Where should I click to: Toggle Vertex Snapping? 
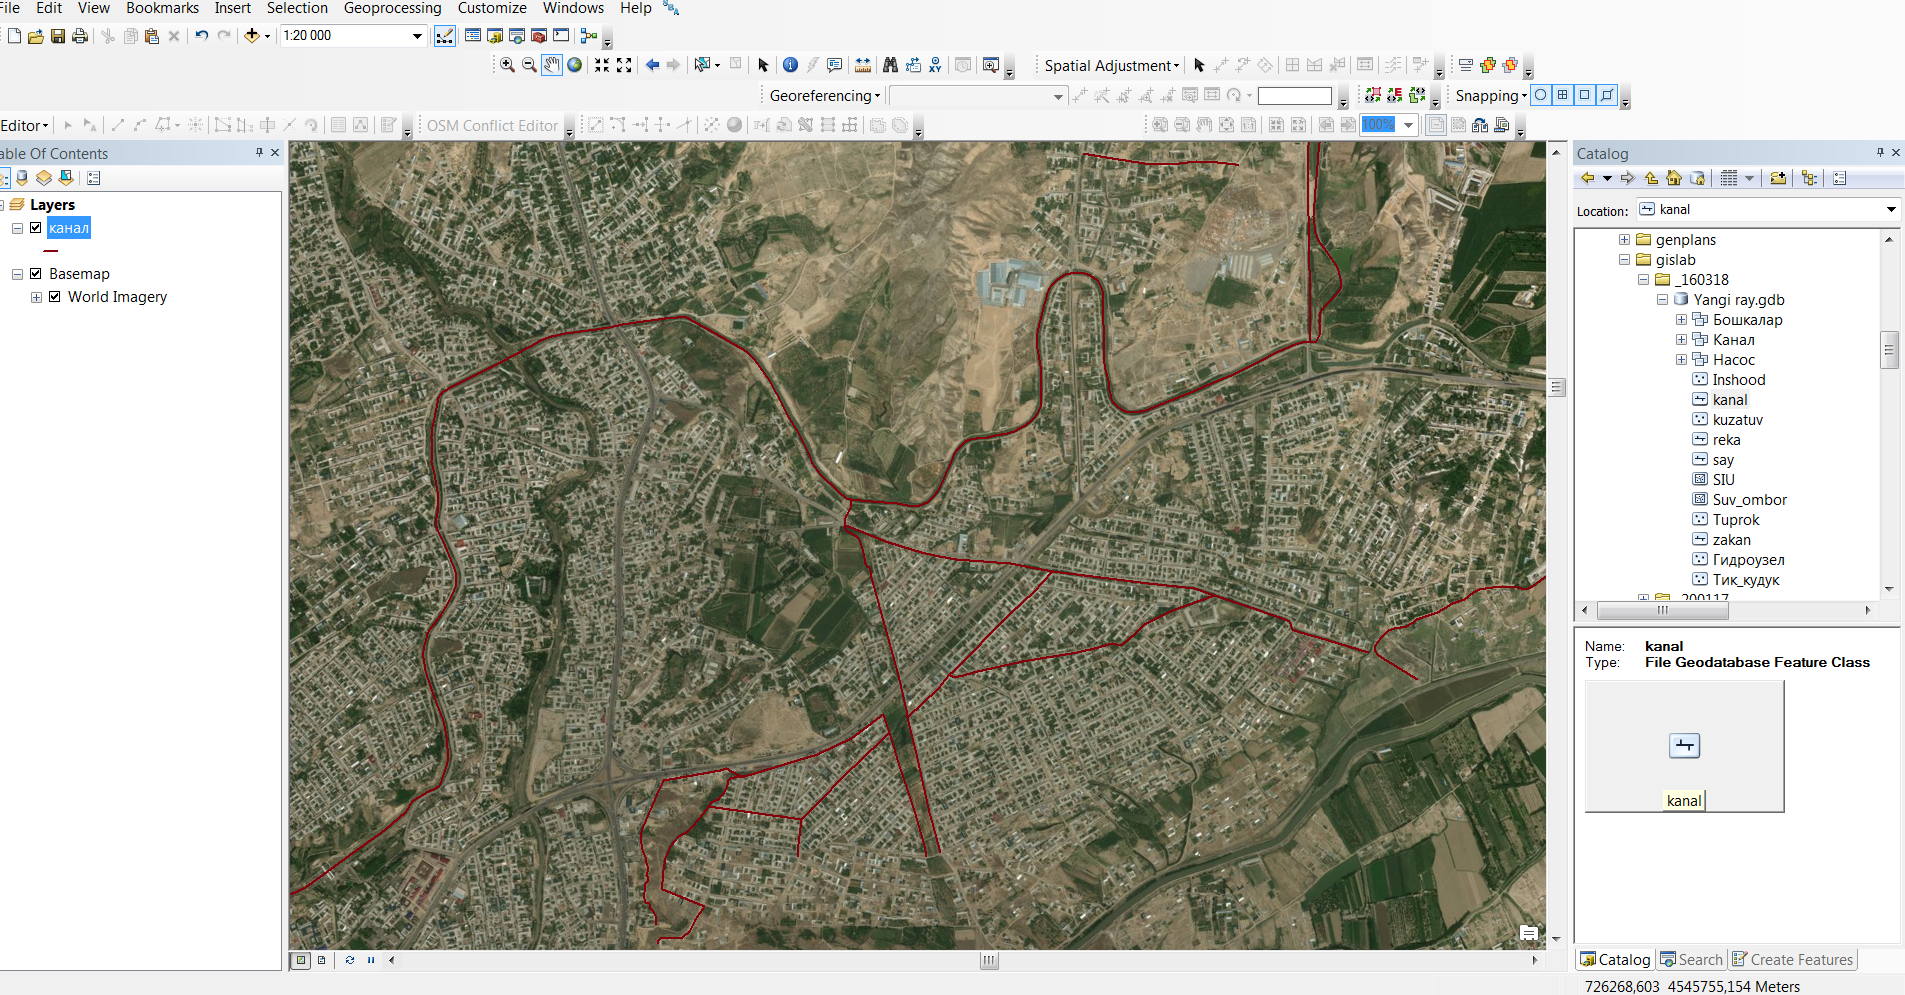(x=1584, y=95)
